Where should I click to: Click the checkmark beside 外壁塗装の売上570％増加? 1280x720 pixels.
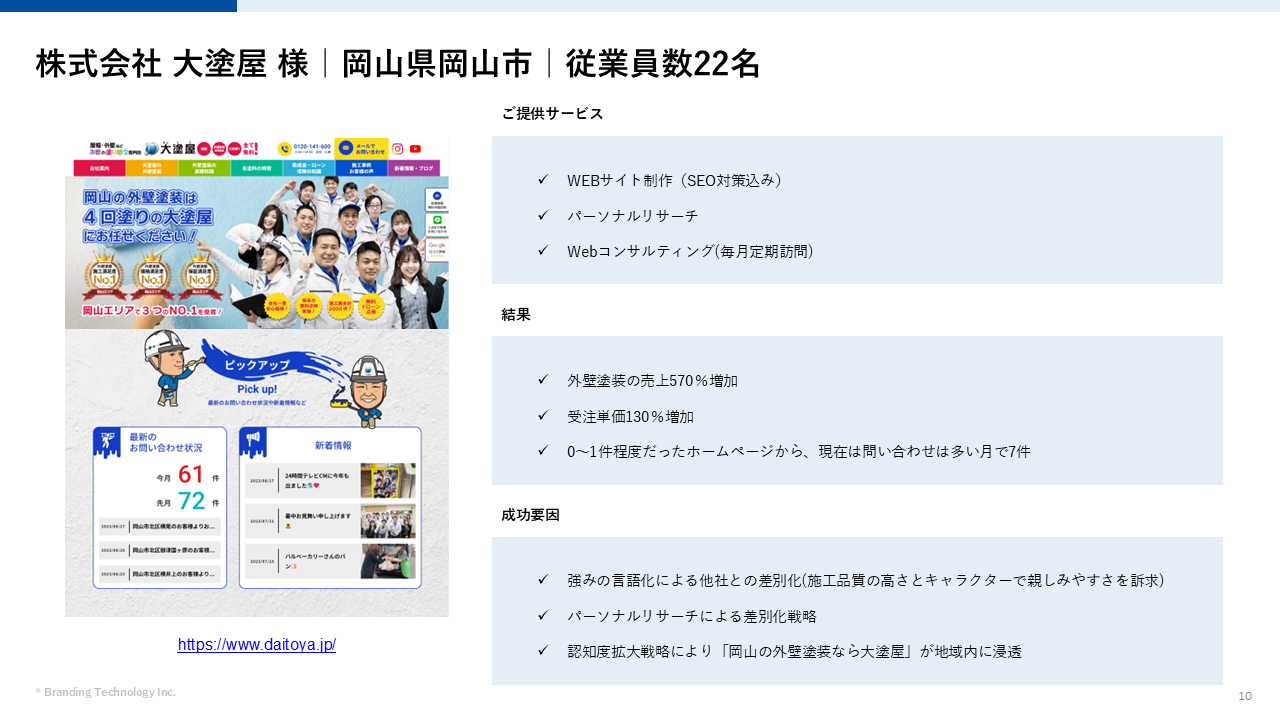coord(543,380)
